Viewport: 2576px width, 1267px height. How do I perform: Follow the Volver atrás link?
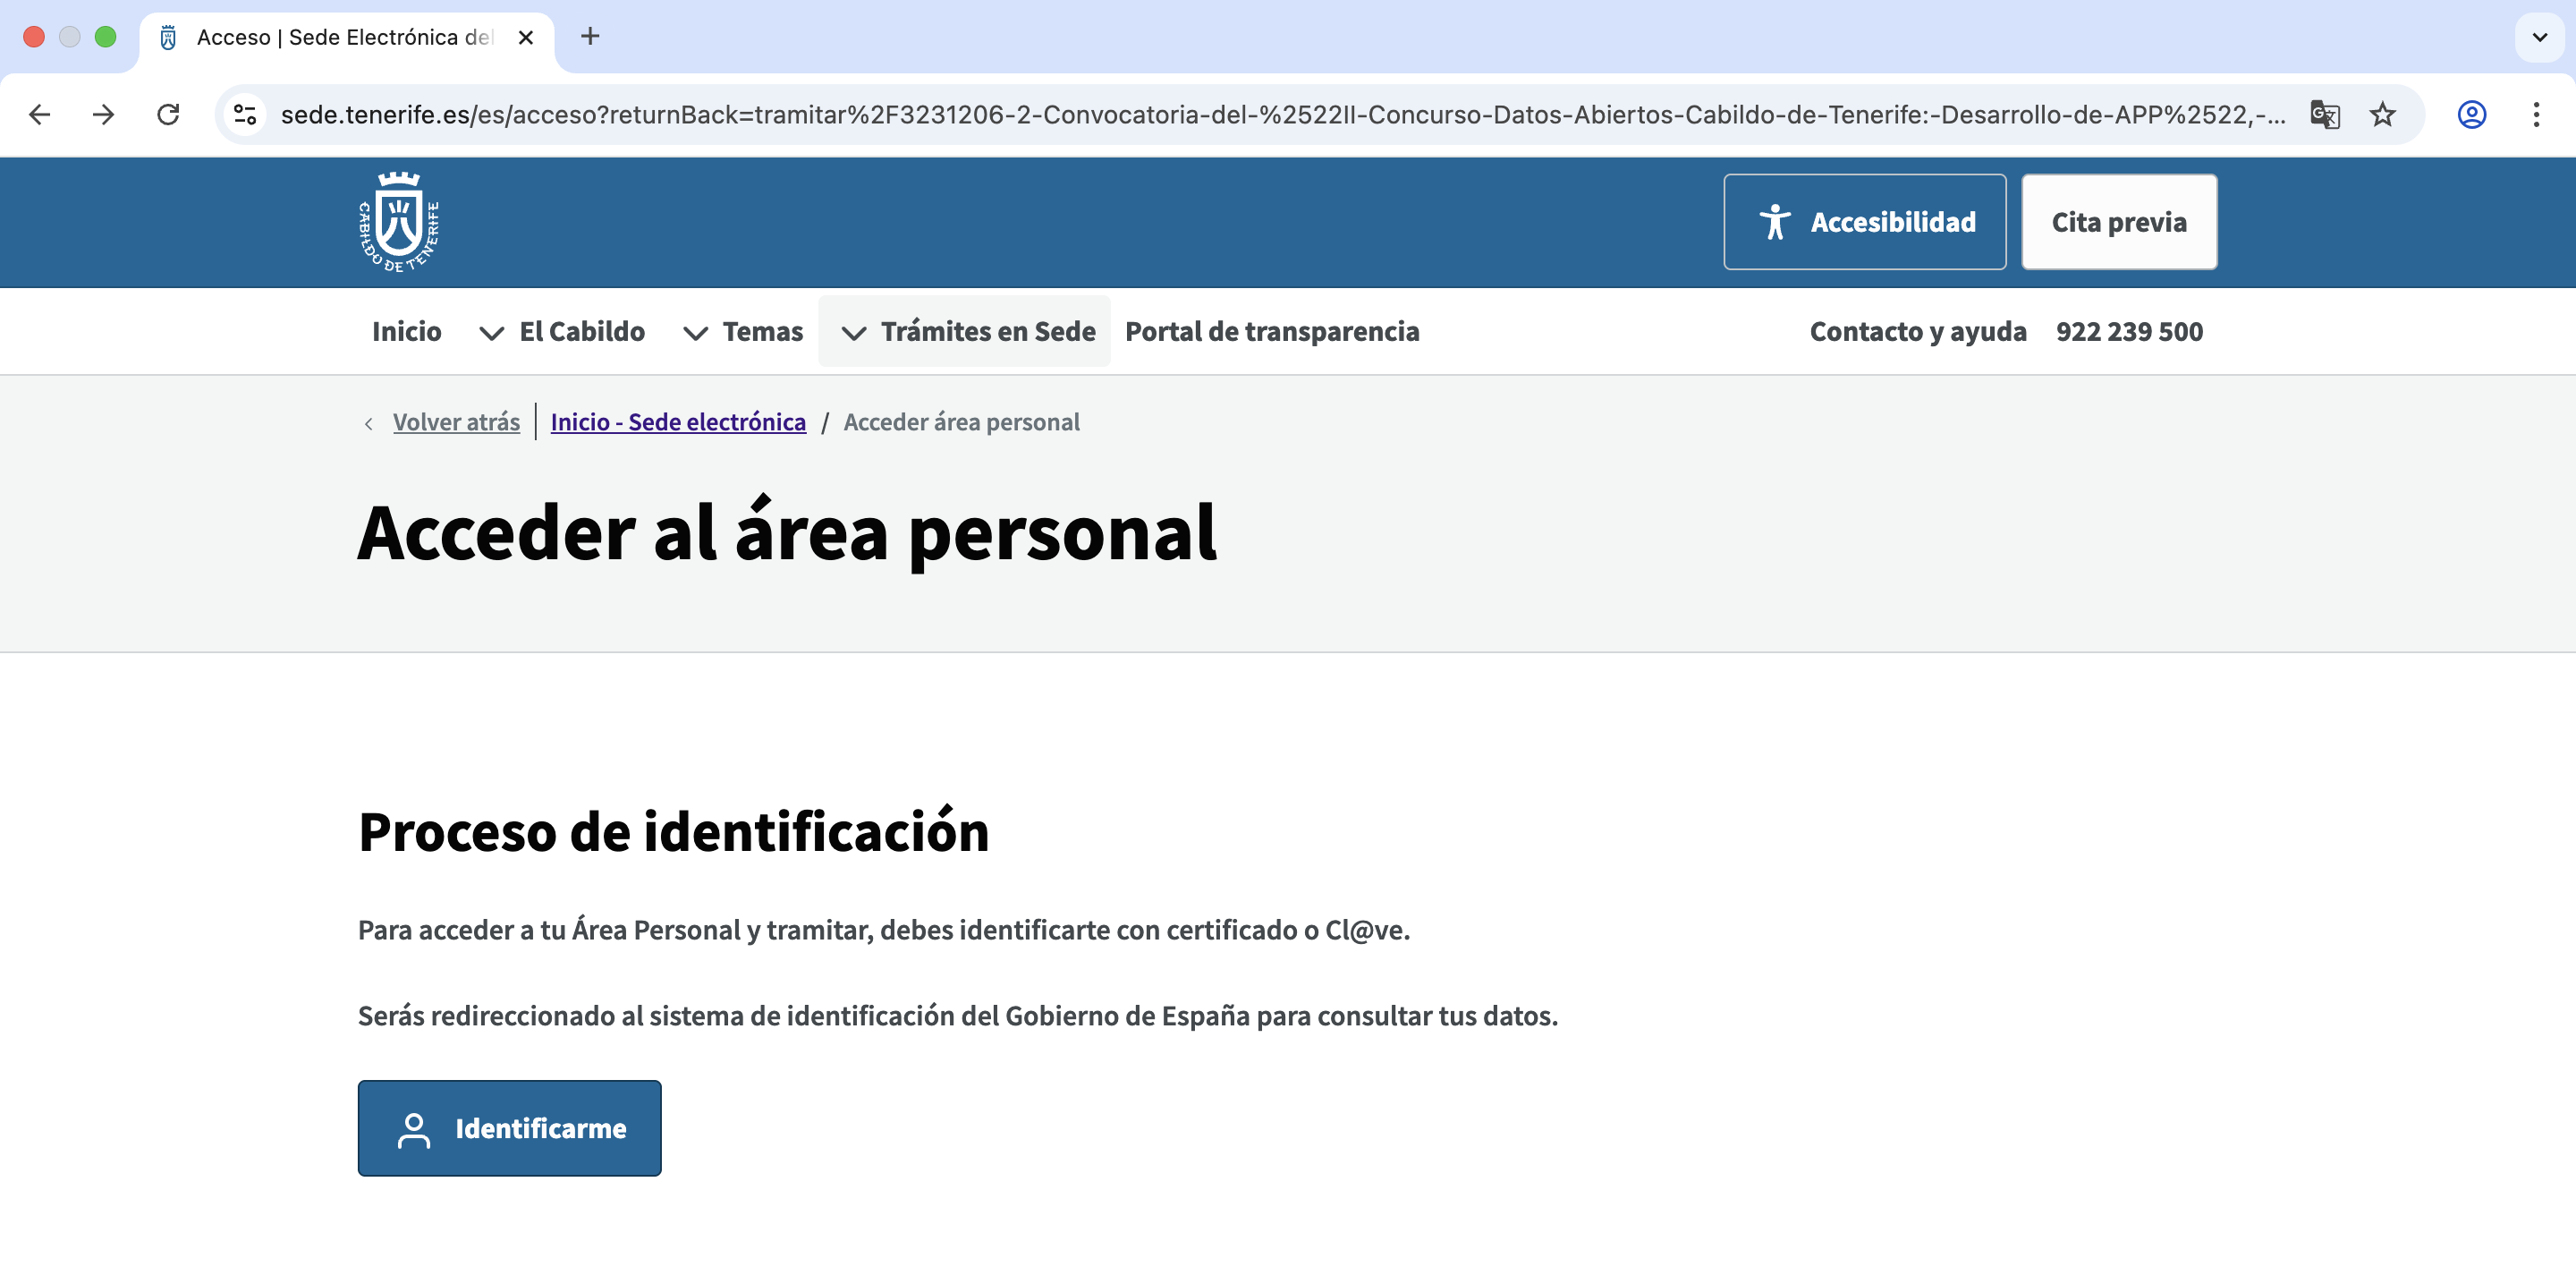pyautogui.click(x=456, y=421)
